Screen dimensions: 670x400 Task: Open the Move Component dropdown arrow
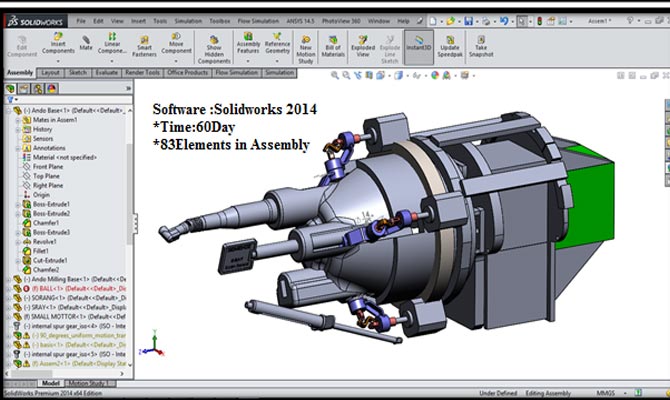[176, 61]
